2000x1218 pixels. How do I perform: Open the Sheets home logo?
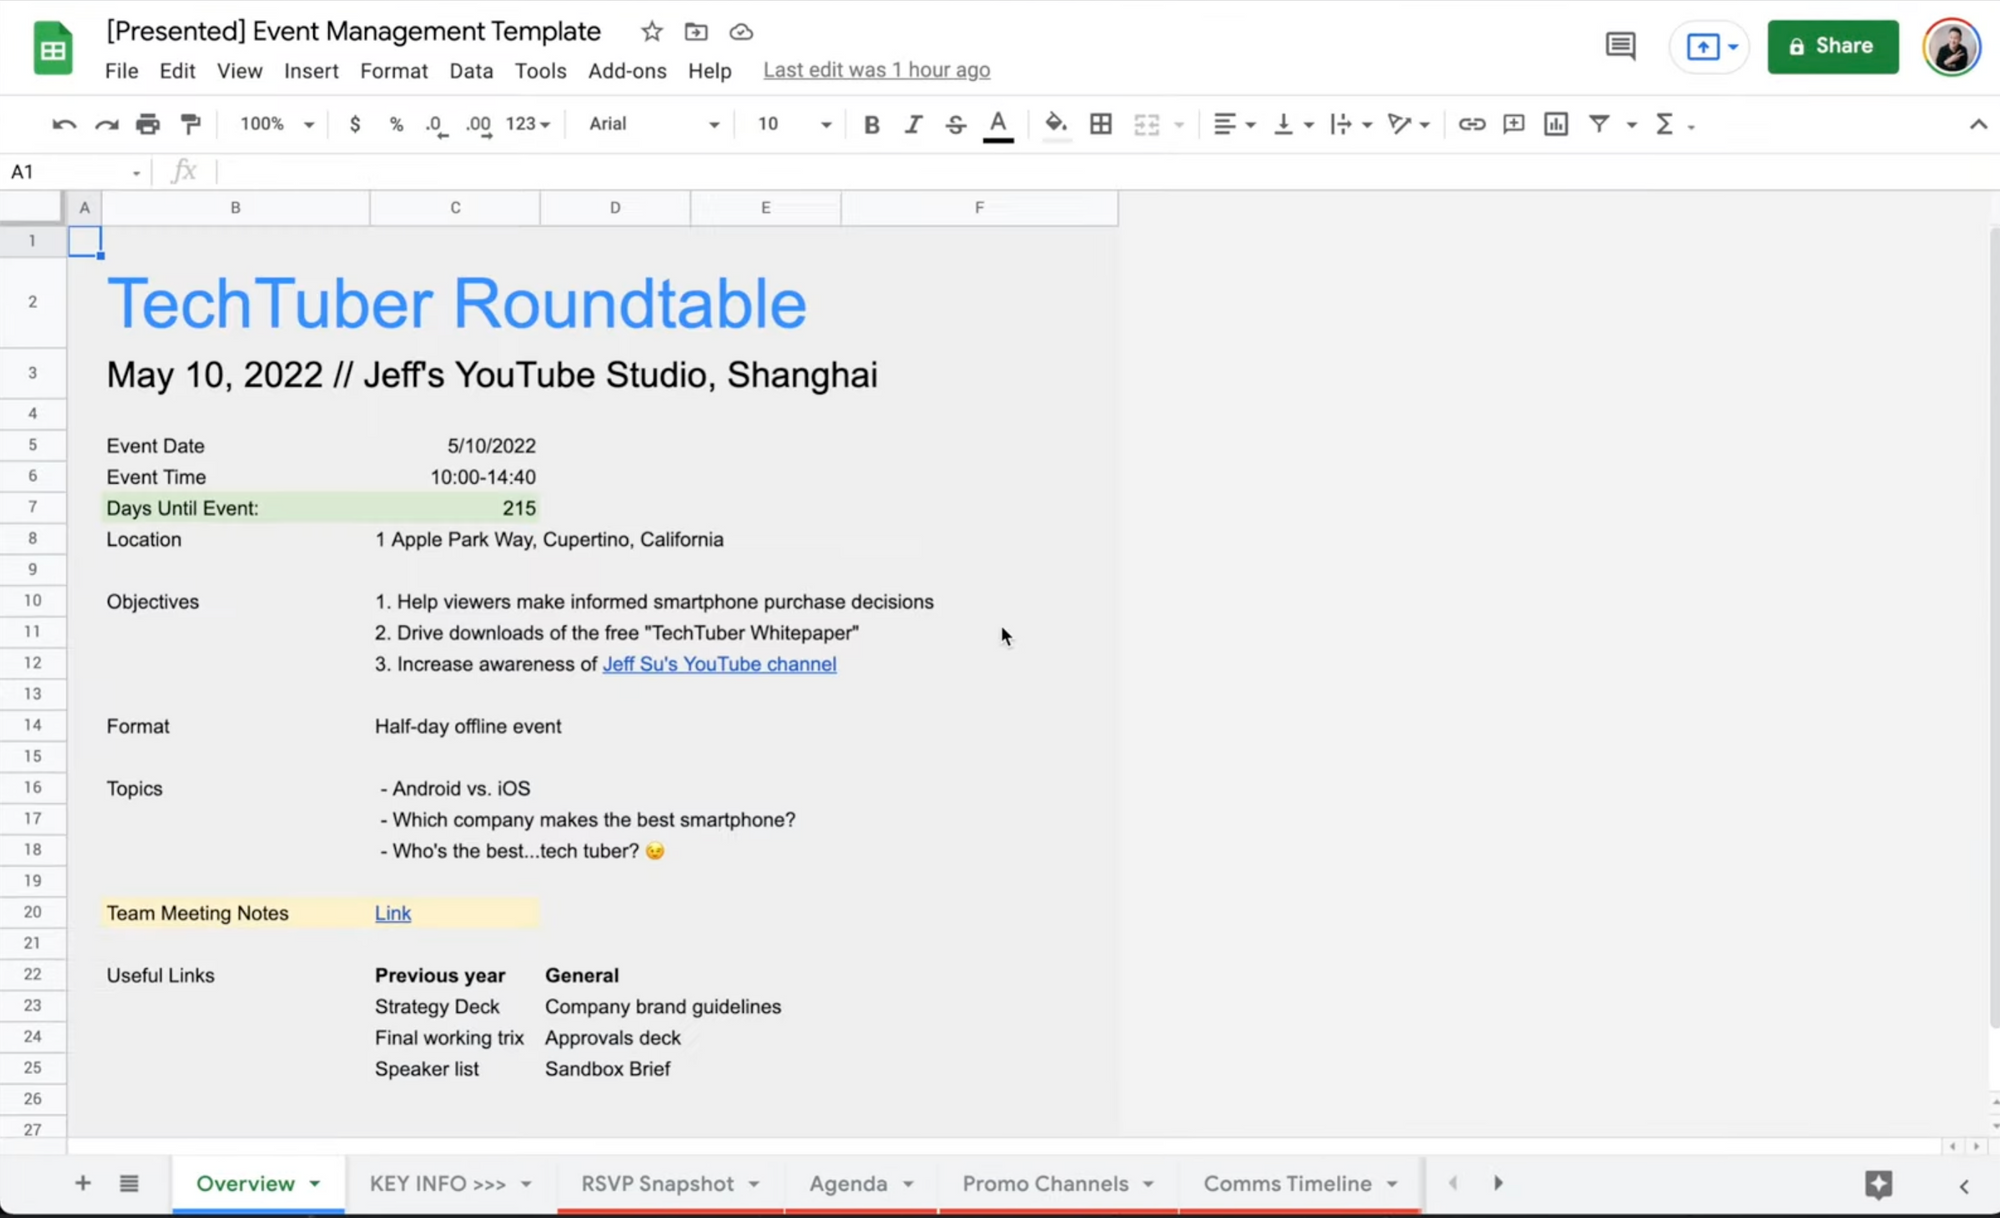[x=53, y=47]
